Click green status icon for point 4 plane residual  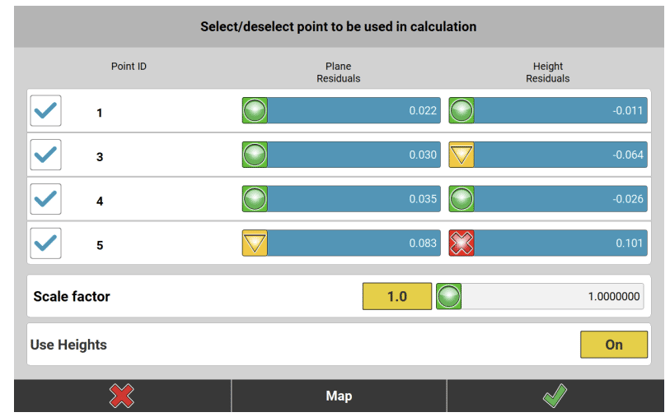255,199
